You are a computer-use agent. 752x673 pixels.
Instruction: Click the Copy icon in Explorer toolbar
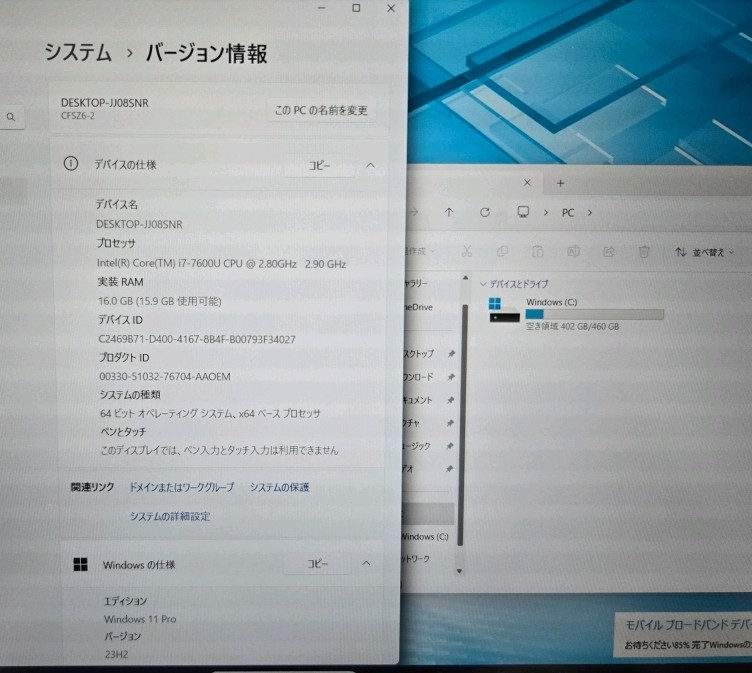pyautogui.click(x=502, y=251)
